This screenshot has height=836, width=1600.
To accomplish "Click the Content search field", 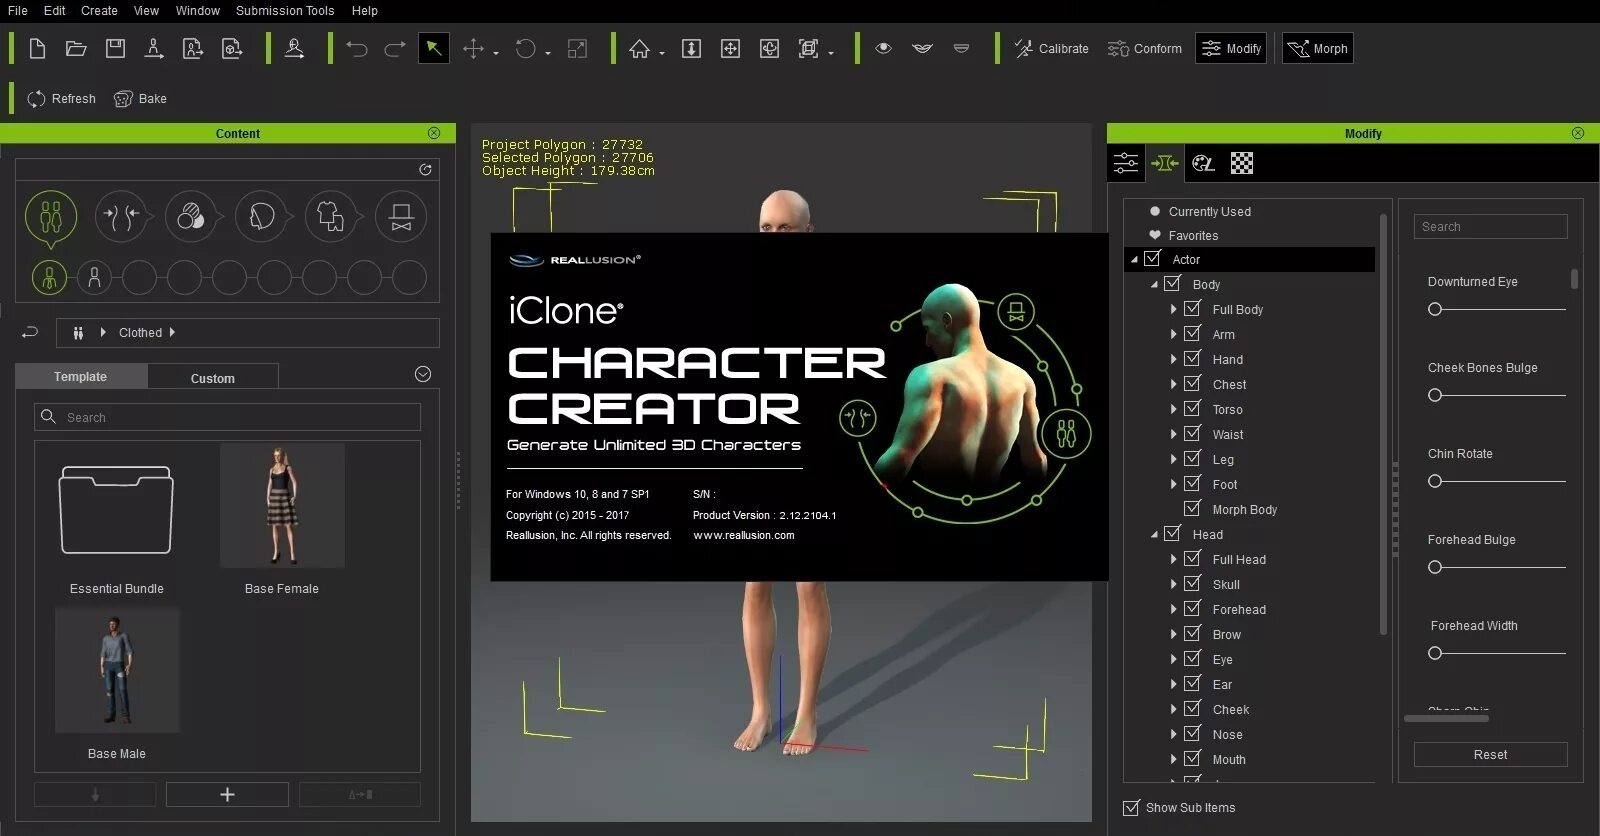I will 228,417.
